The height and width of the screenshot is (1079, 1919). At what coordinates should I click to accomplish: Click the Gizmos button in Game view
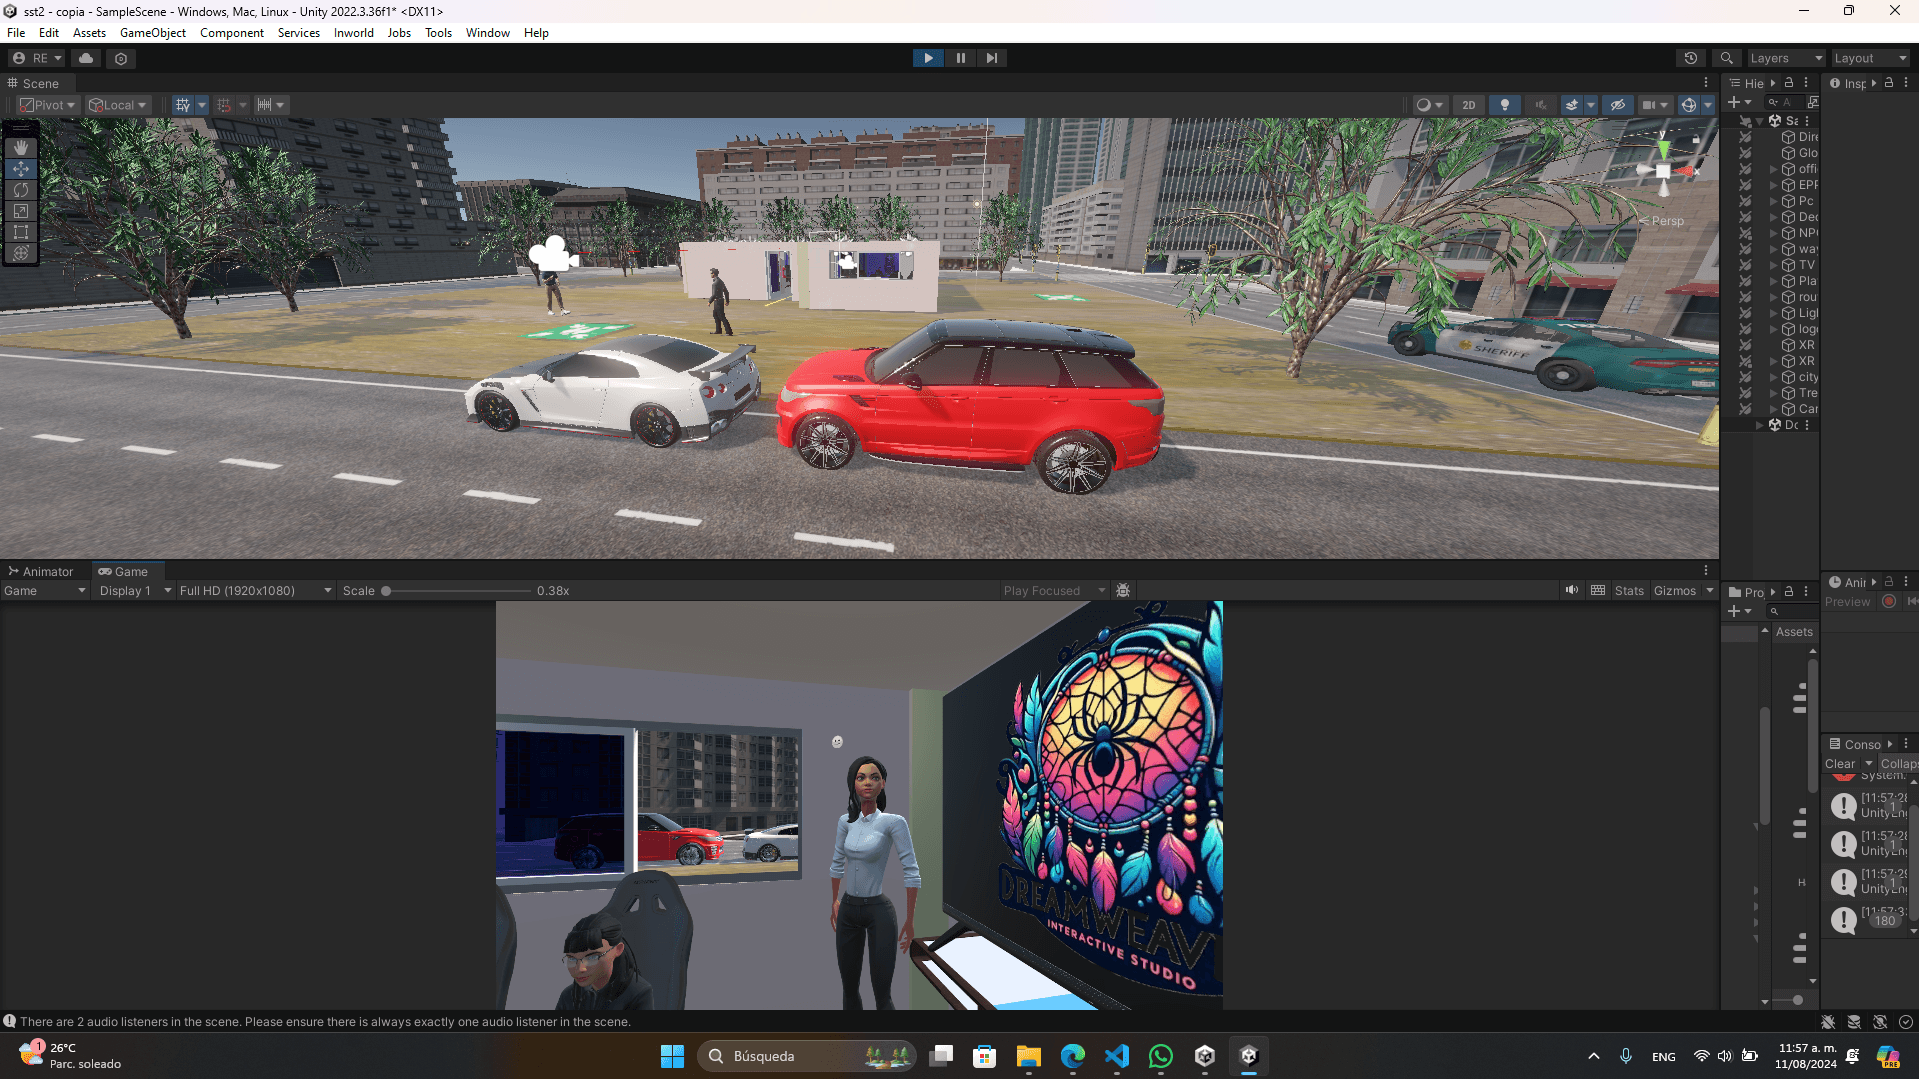(1675, 591)
